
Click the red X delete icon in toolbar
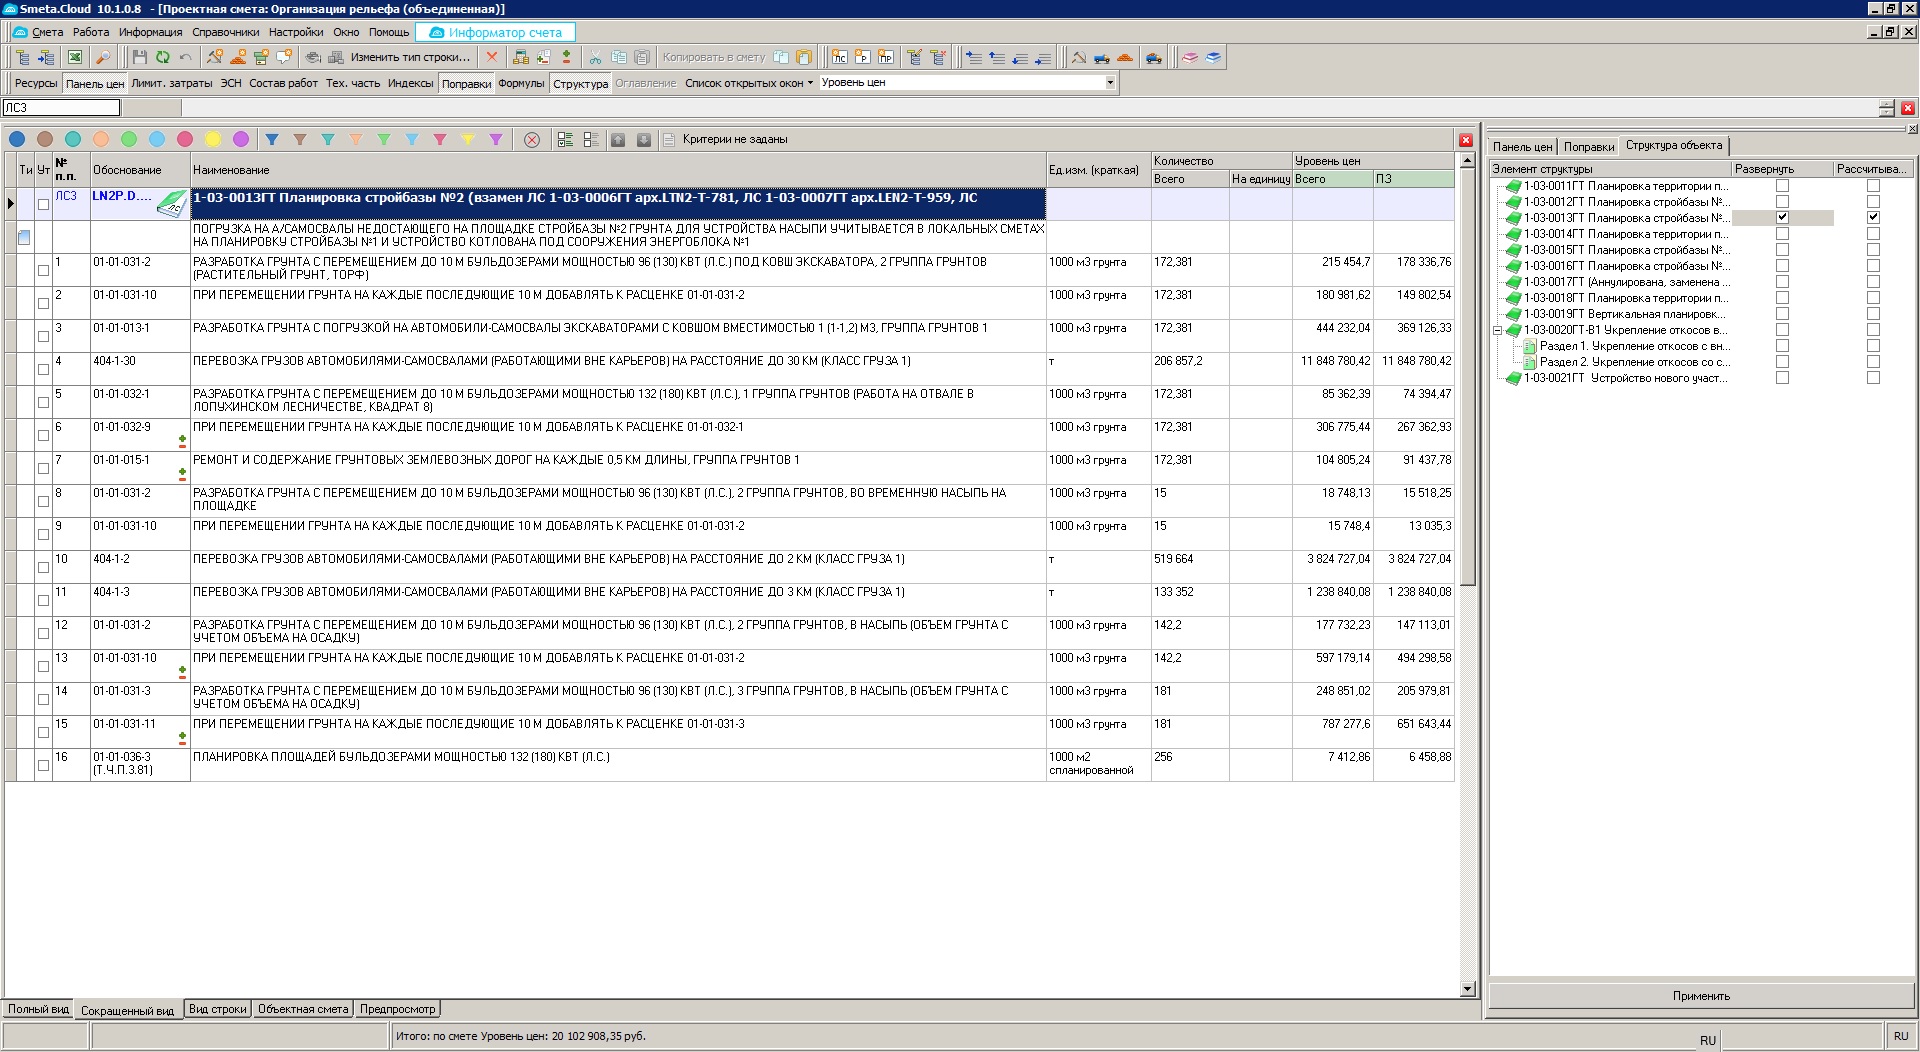492,58
